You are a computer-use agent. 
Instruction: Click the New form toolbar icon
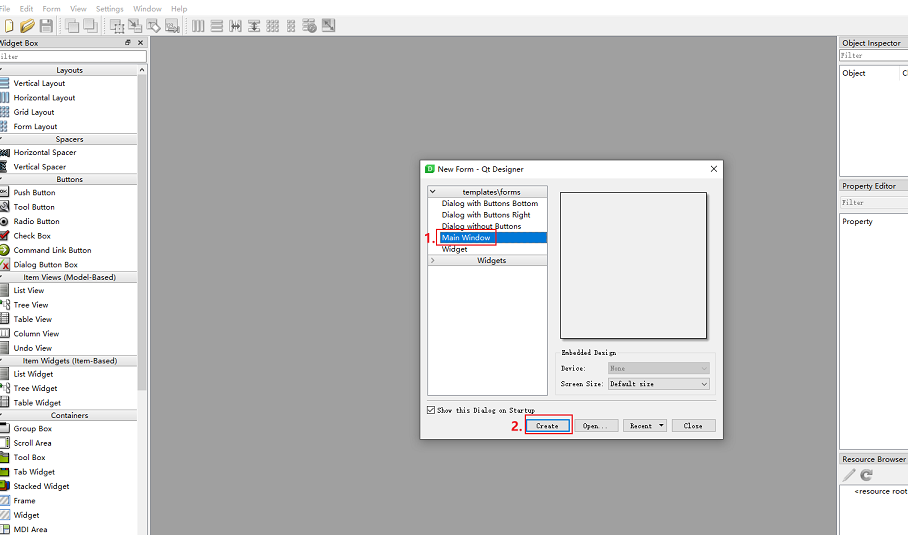9,26
